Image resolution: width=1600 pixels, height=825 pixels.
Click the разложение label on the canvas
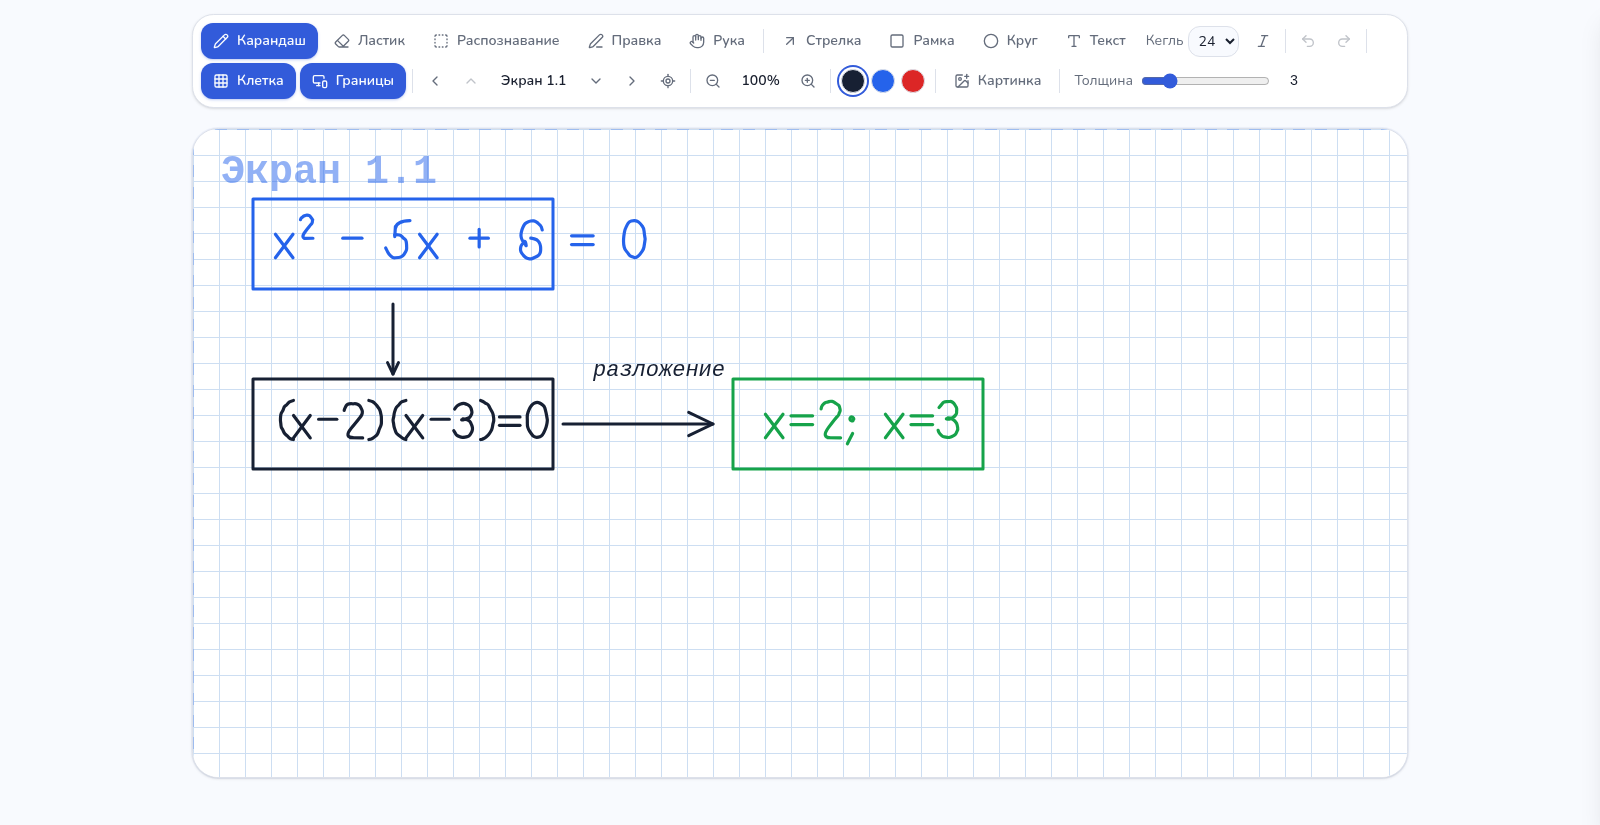pos(658,369)
